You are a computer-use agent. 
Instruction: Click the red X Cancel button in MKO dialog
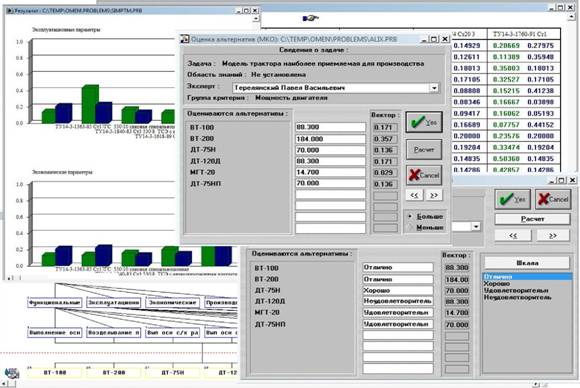[424, 175]
